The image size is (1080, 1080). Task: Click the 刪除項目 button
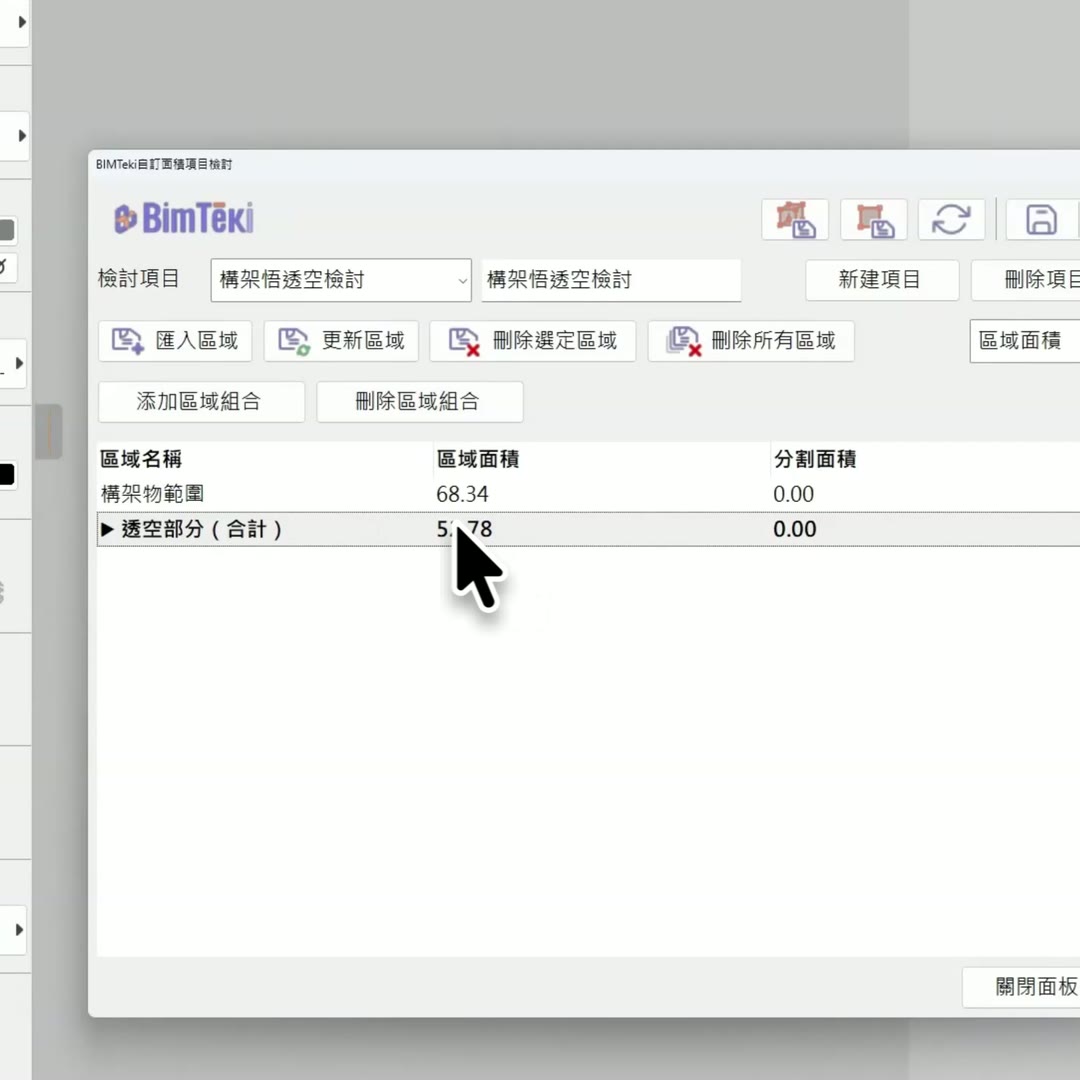(1026, 280)
